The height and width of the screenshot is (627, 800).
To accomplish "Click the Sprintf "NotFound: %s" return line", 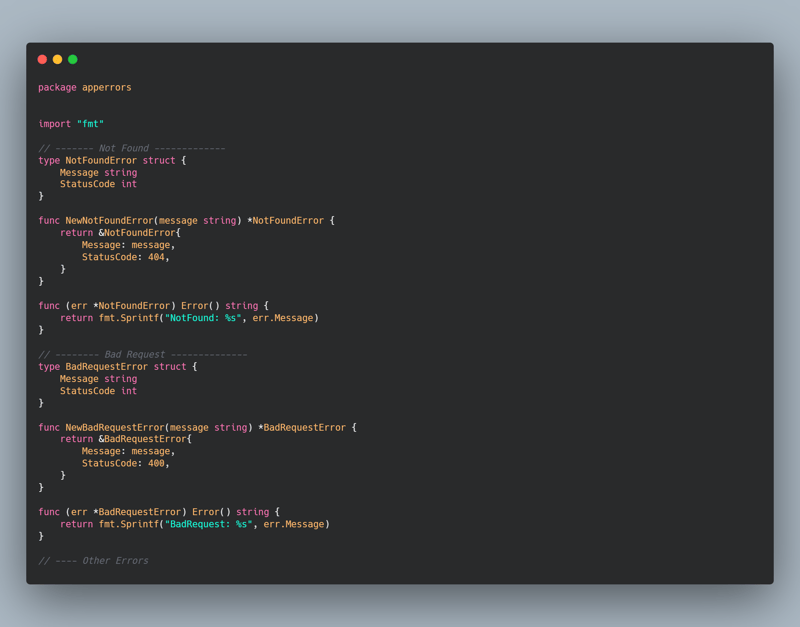I will 189,318.
